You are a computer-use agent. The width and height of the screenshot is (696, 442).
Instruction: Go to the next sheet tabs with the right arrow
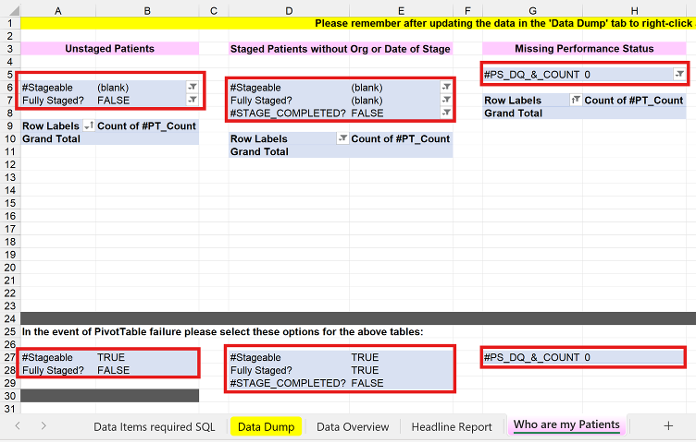(44, 426)
